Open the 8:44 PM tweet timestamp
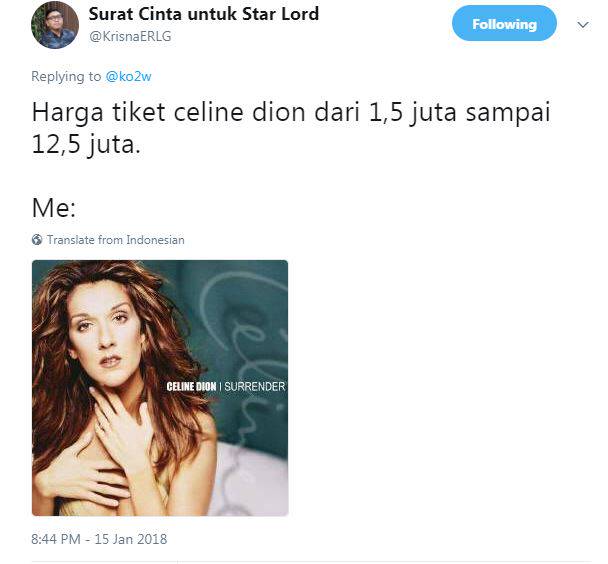 56,539
